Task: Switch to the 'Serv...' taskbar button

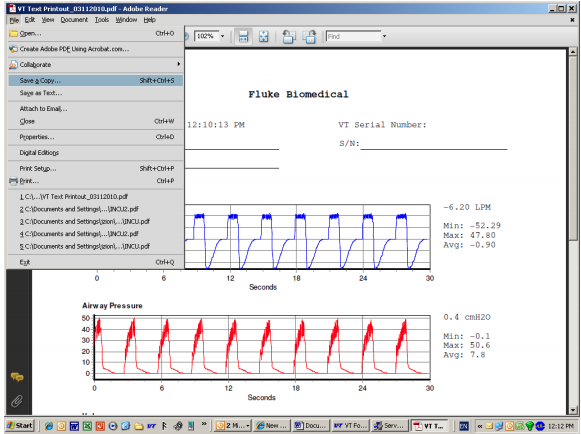Action: pos(389,425)
